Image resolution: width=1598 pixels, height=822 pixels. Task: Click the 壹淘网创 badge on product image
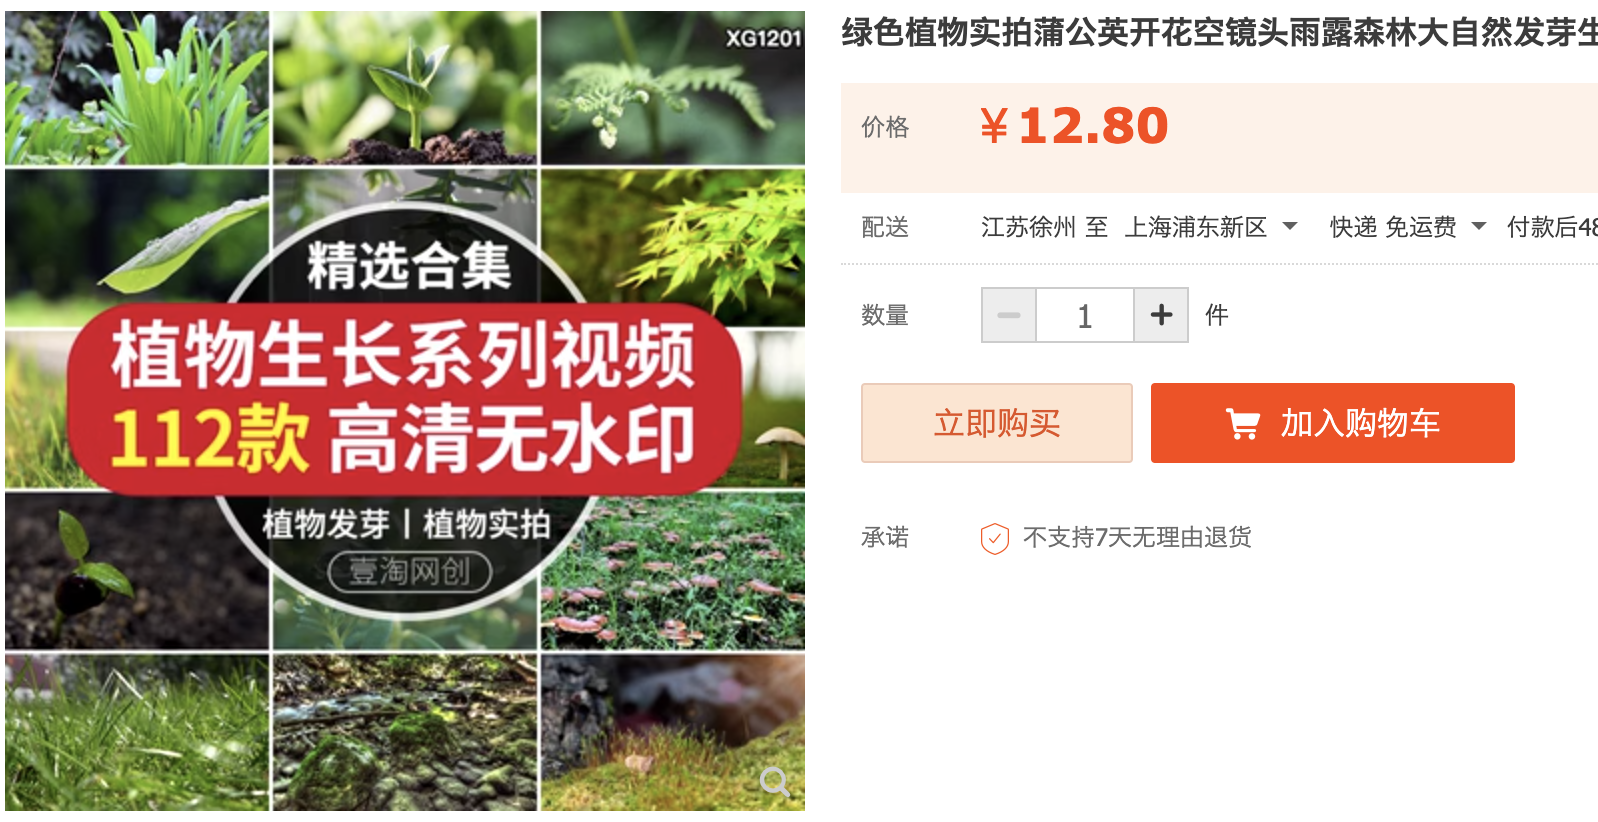(x=410, y=572)
